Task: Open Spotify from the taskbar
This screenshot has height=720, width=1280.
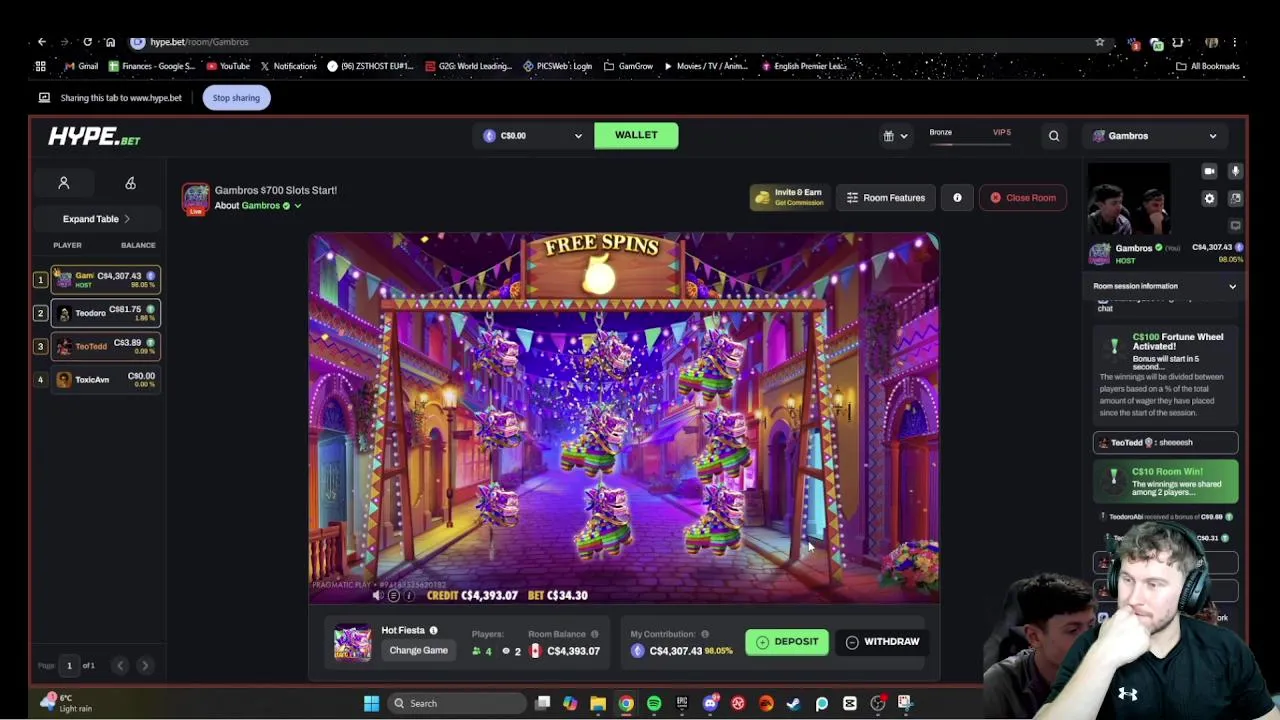Action: pos(654,703)
